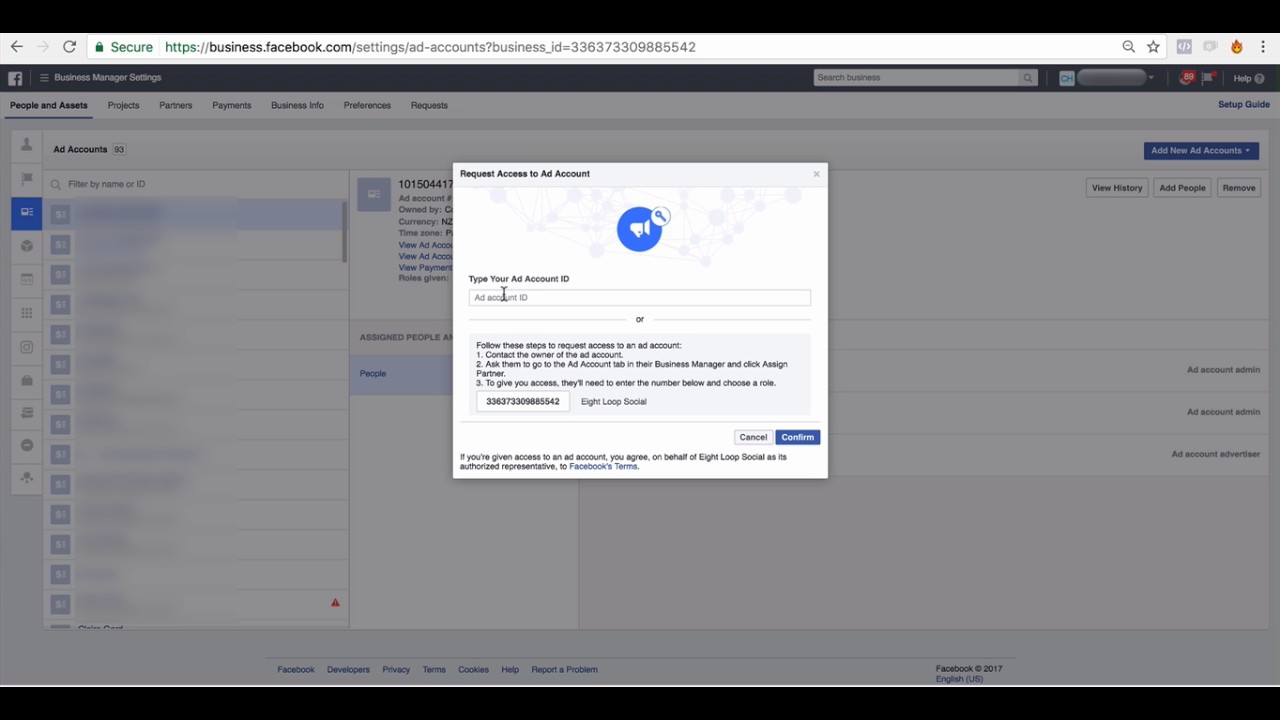Click the flame extension icon
Viewport: 1280px width, 720px height.
1237,47
